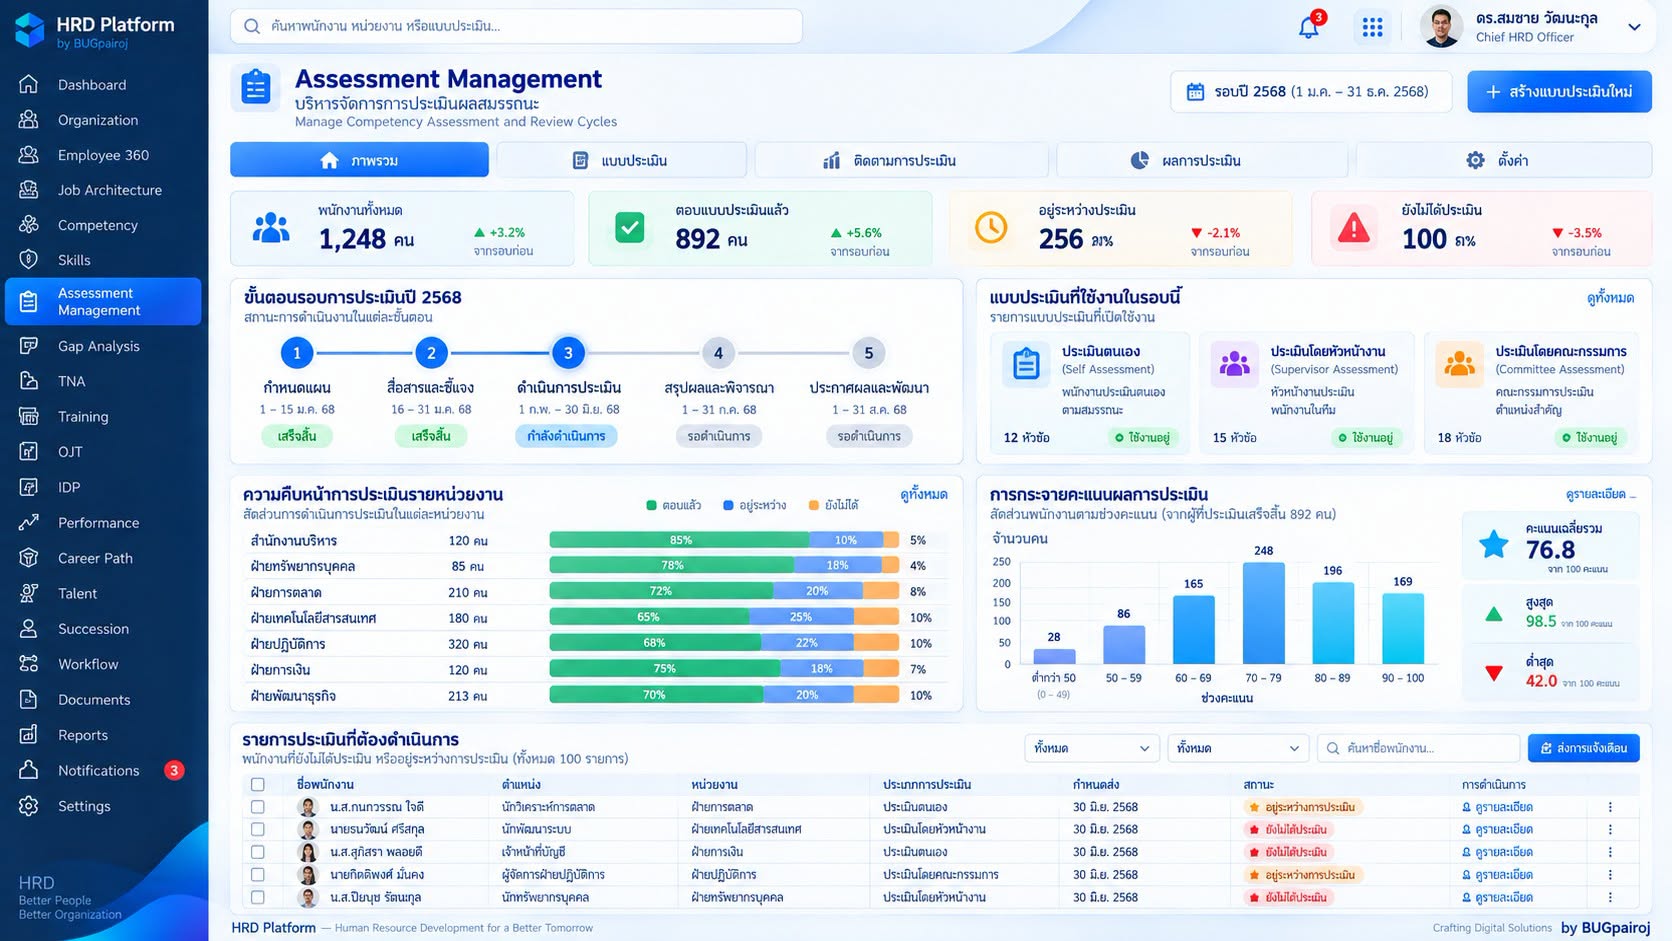Image resolution: width=1672 pixels, height=941 pixels.
Task: Click step 3 ดำเนินการประเมิน marker
Action: coord(568,353)
